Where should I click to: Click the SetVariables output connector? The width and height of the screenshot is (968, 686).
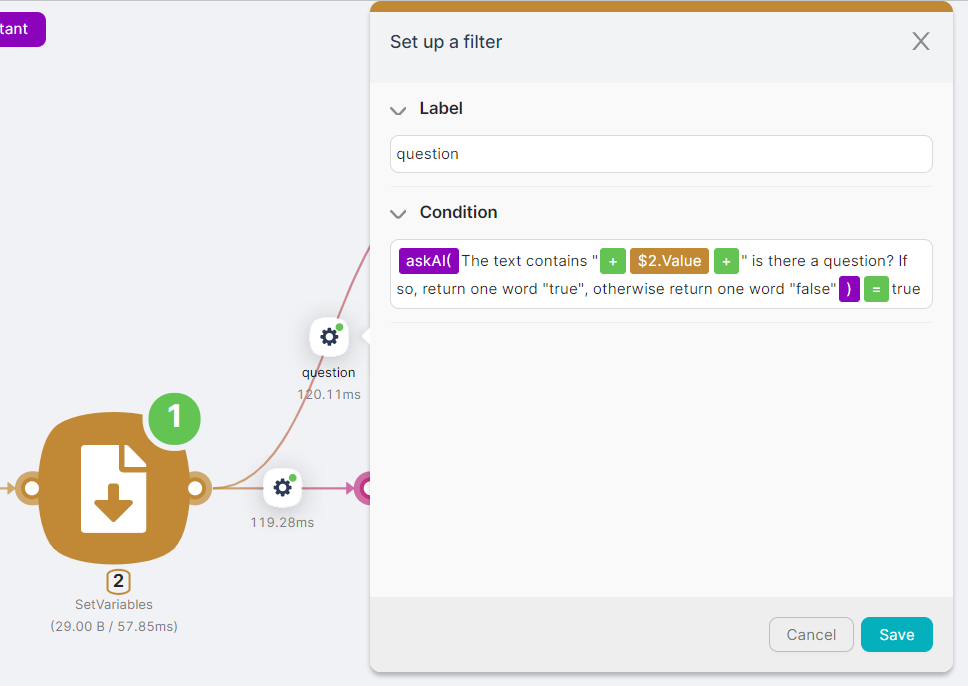[197, 488]
